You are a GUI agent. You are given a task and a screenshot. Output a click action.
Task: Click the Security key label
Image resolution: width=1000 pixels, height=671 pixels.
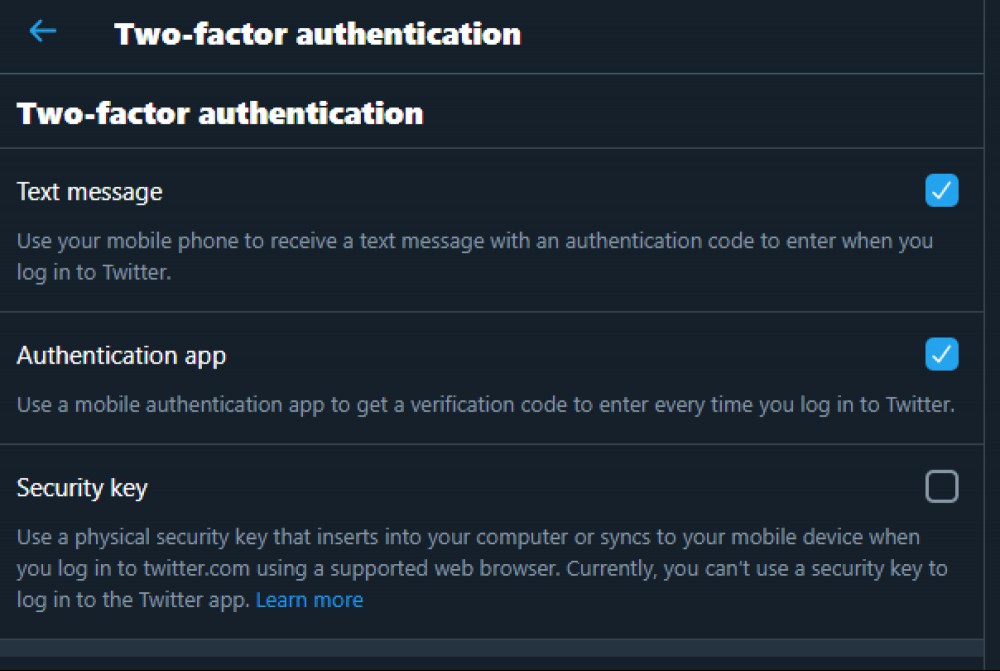point(82,488)
